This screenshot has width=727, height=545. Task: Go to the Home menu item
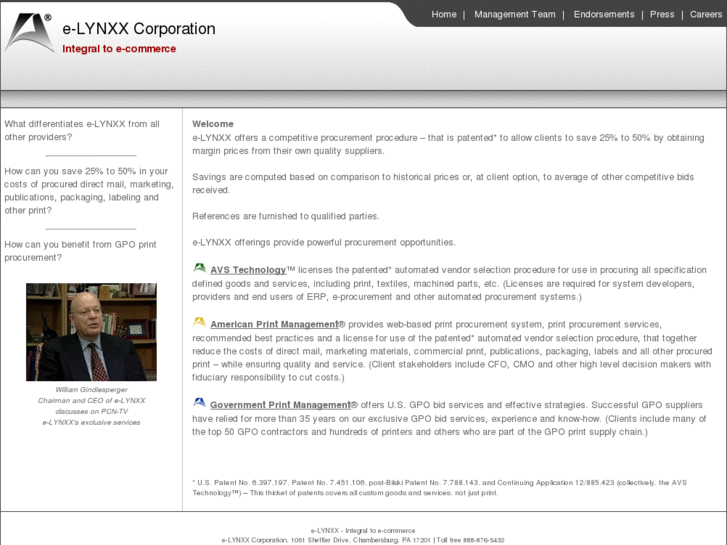point(444,14)
